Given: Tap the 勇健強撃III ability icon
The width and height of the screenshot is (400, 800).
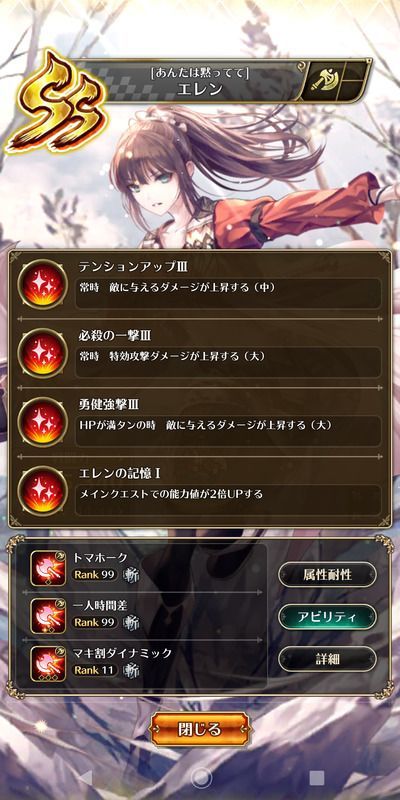Looking at the screenshot, I should 43,422.
